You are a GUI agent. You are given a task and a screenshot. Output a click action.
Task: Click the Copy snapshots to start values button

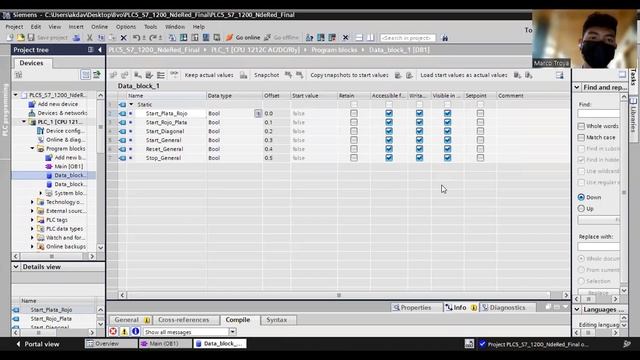pos(349,75)
